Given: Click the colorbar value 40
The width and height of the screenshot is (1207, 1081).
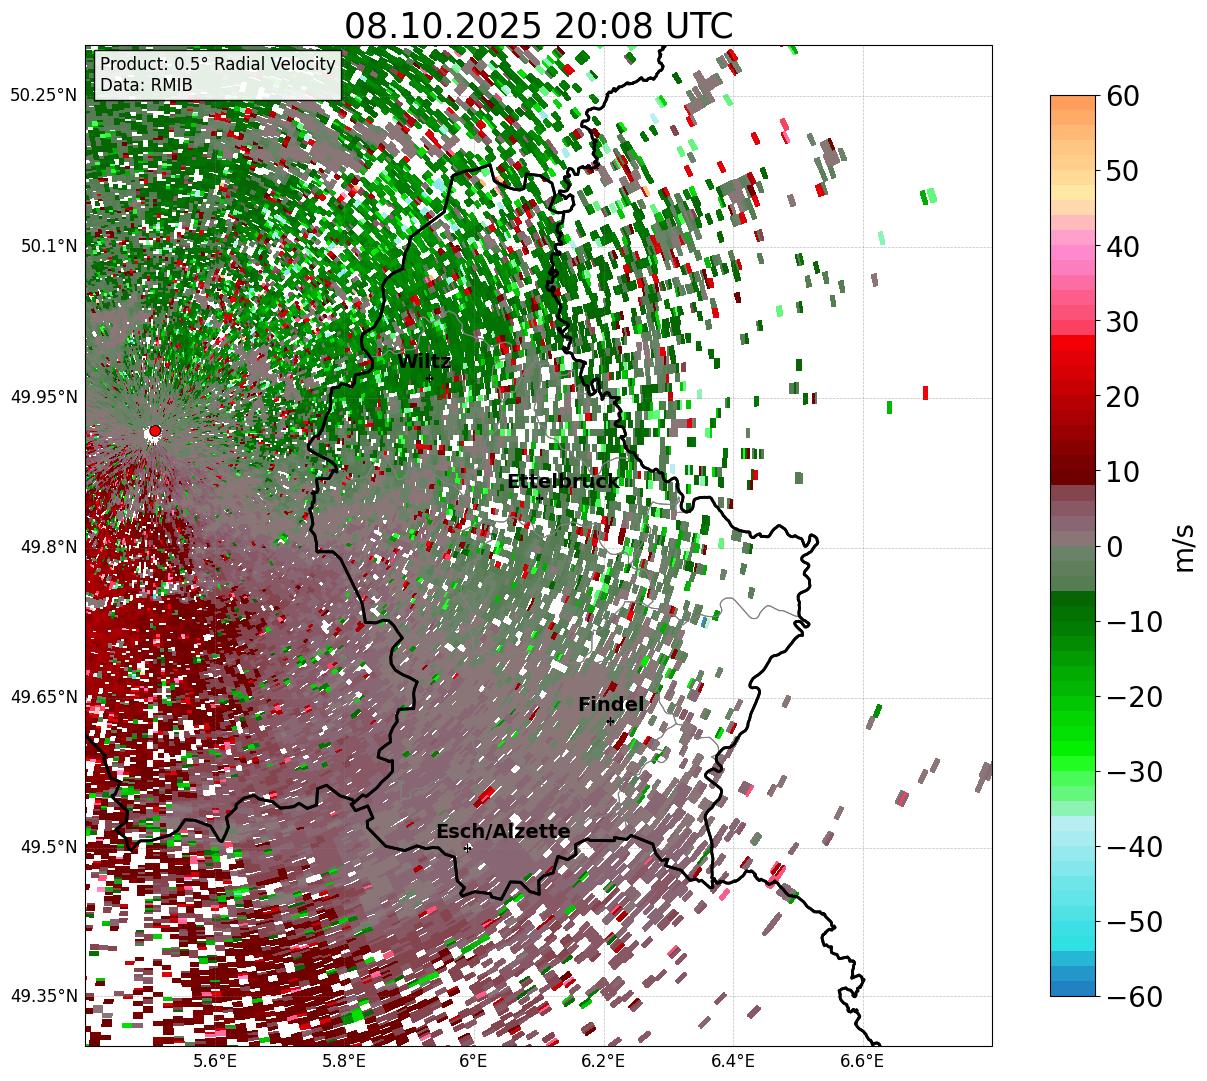Looking at the screenshot, I should pos(1123,246).
